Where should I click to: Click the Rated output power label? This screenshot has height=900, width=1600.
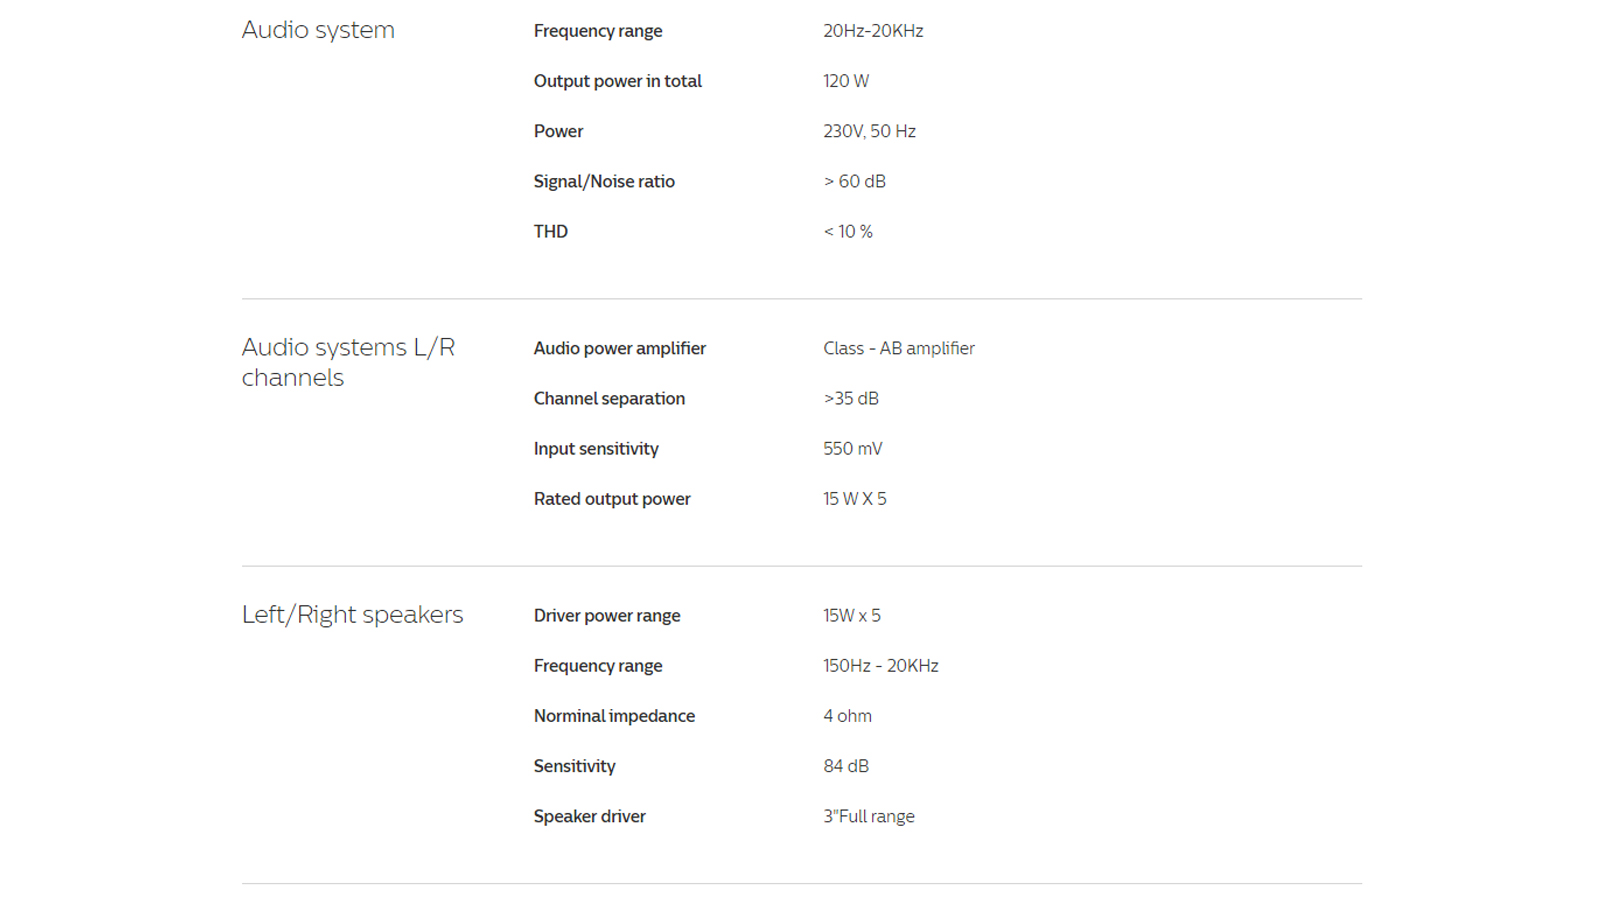click(x=612, y=498)
